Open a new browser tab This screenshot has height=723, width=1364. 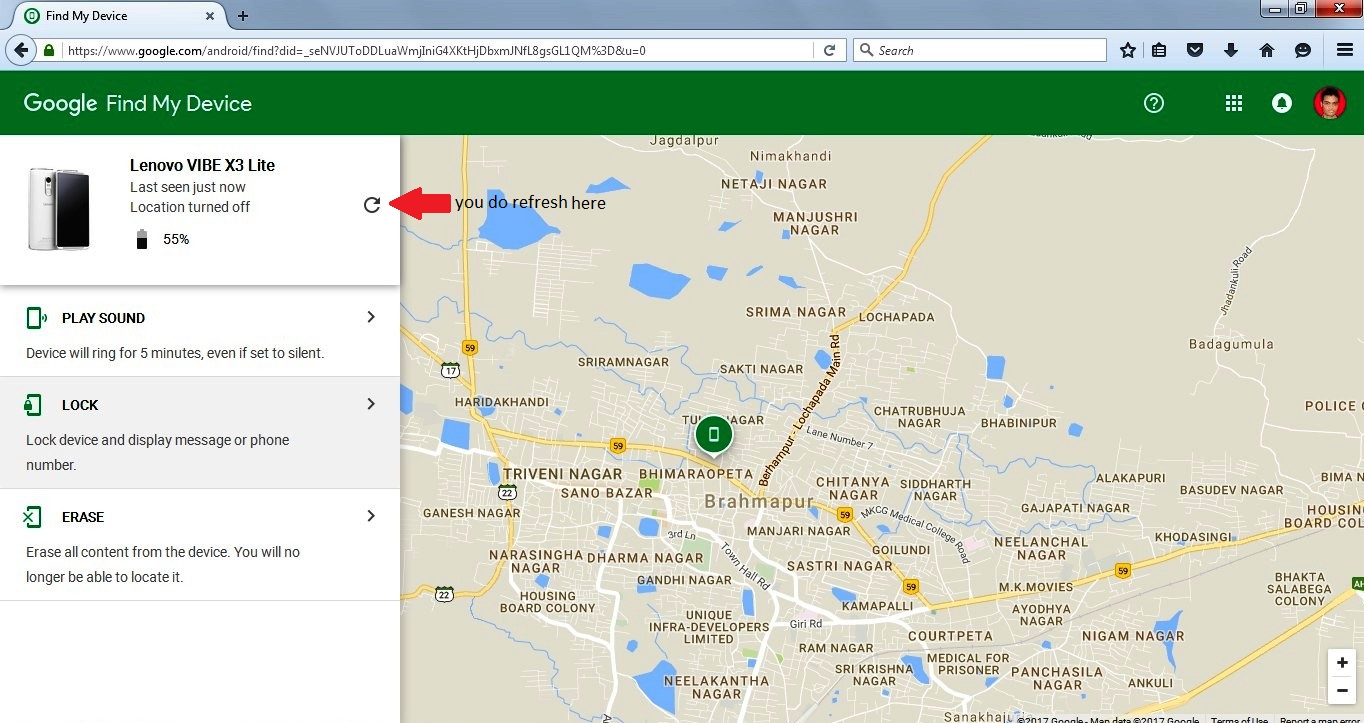tap(242, 16)
